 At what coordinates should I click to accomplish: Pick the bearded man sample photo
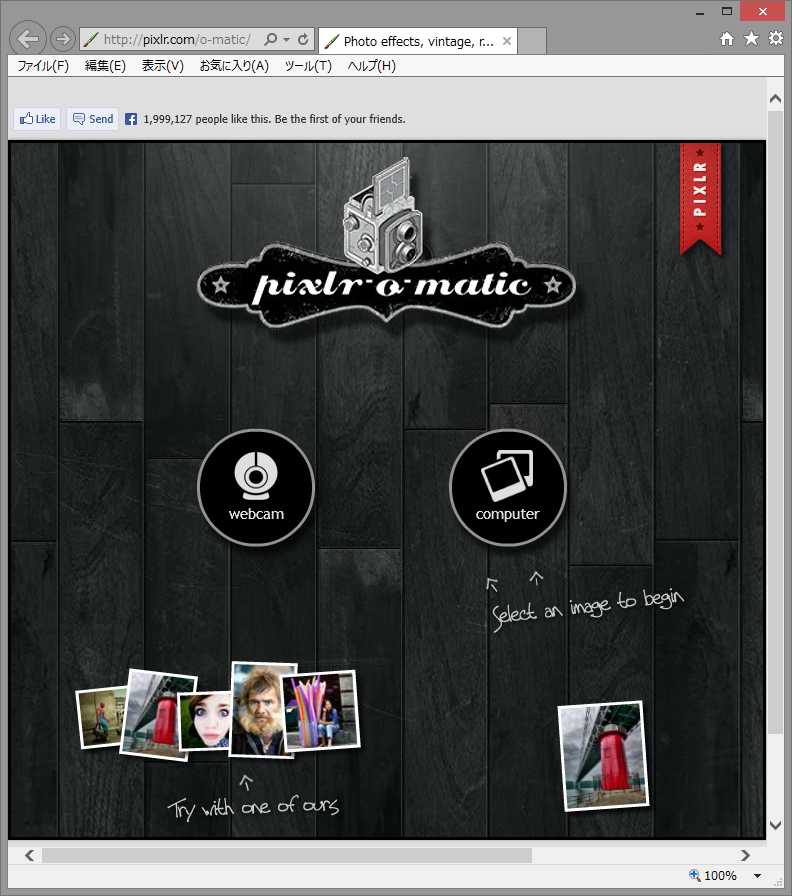pyautogui.click(x=261, y=710)
